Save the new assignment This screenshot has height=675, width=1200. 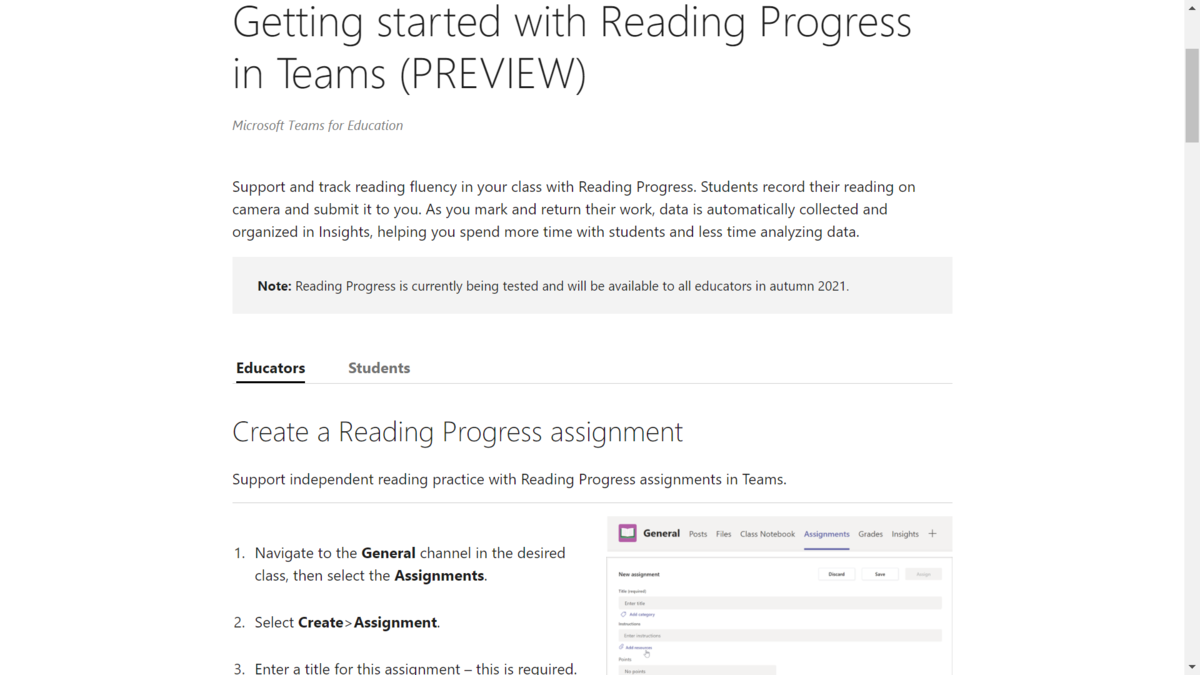pos(879,574)
